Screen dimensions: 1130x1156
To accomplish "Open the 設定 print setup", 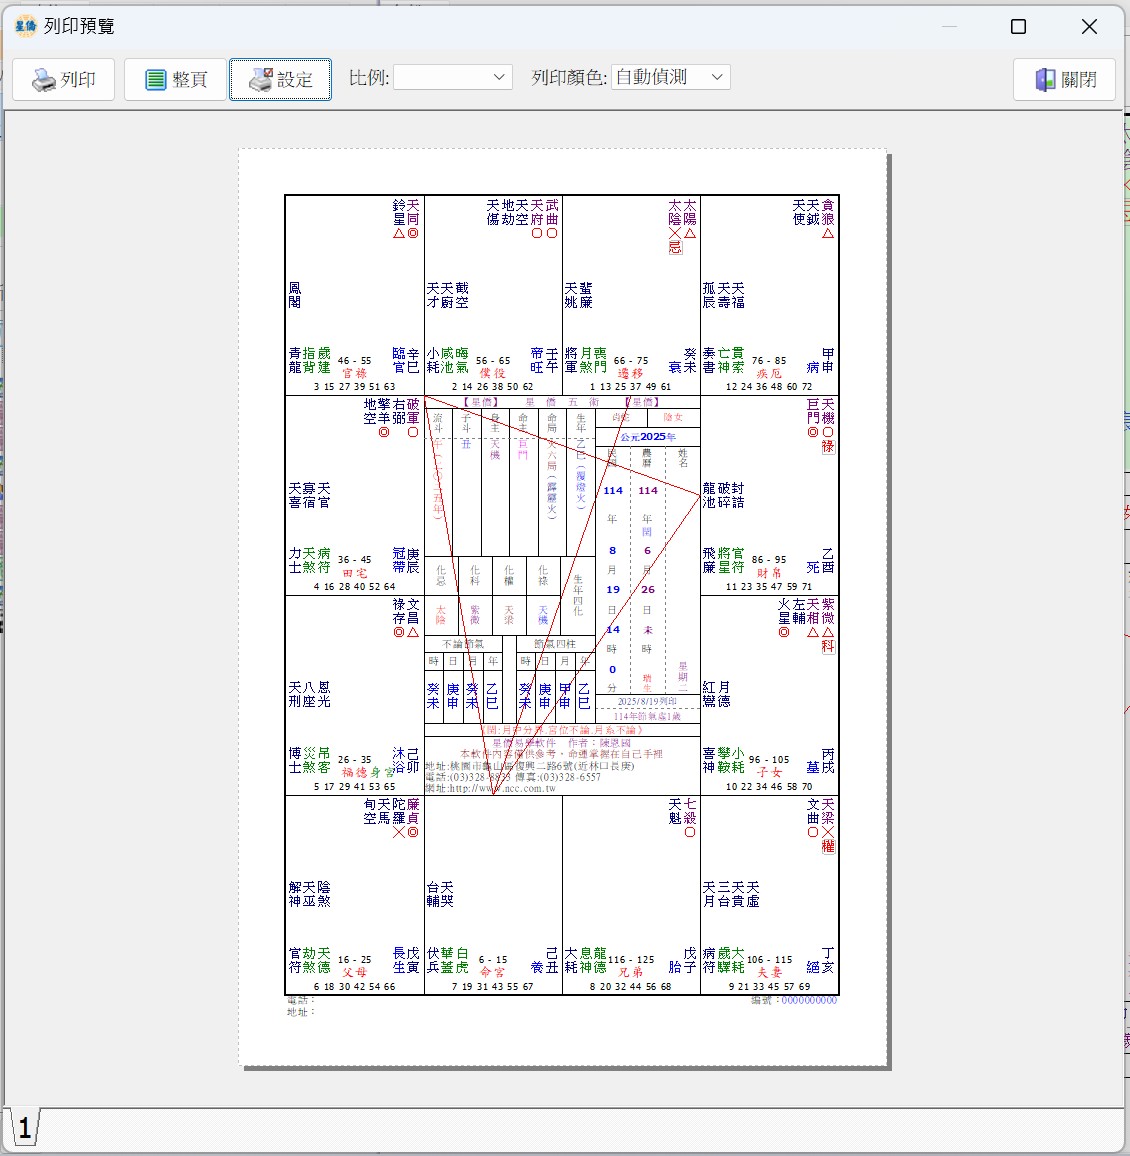I will (280, 80).
